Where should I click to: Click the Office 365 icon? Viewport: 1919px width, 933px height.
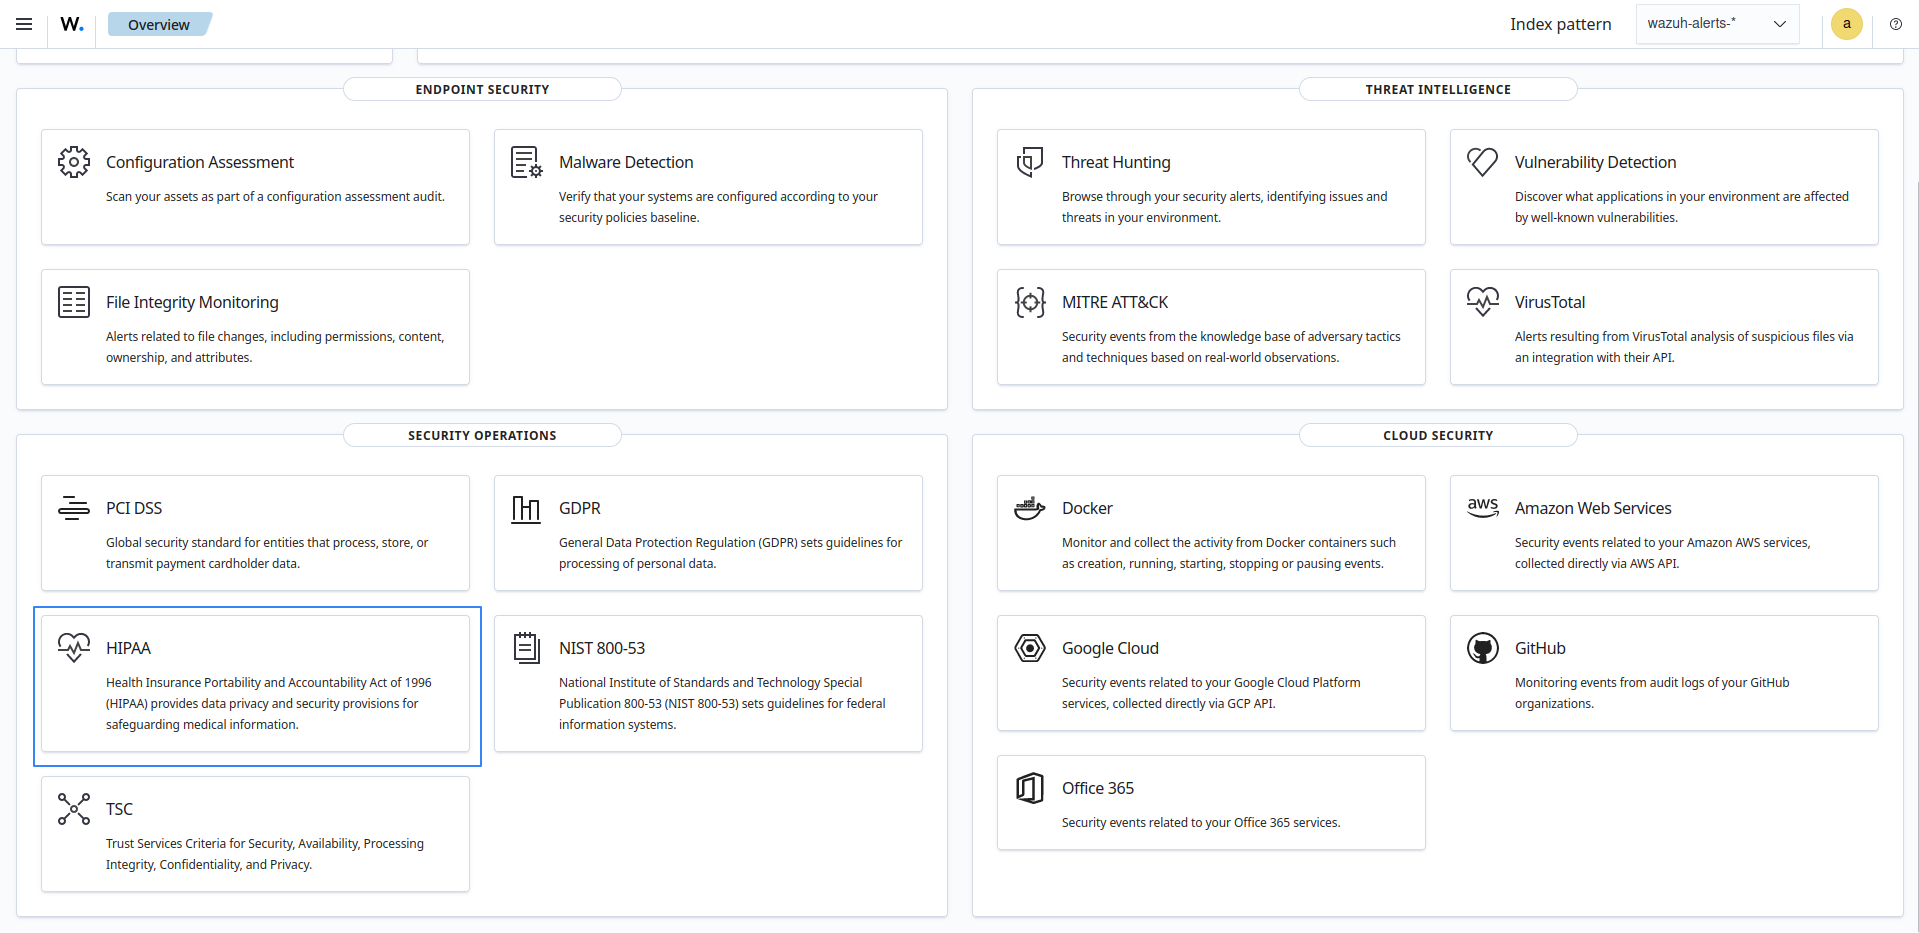point(1029,788)
